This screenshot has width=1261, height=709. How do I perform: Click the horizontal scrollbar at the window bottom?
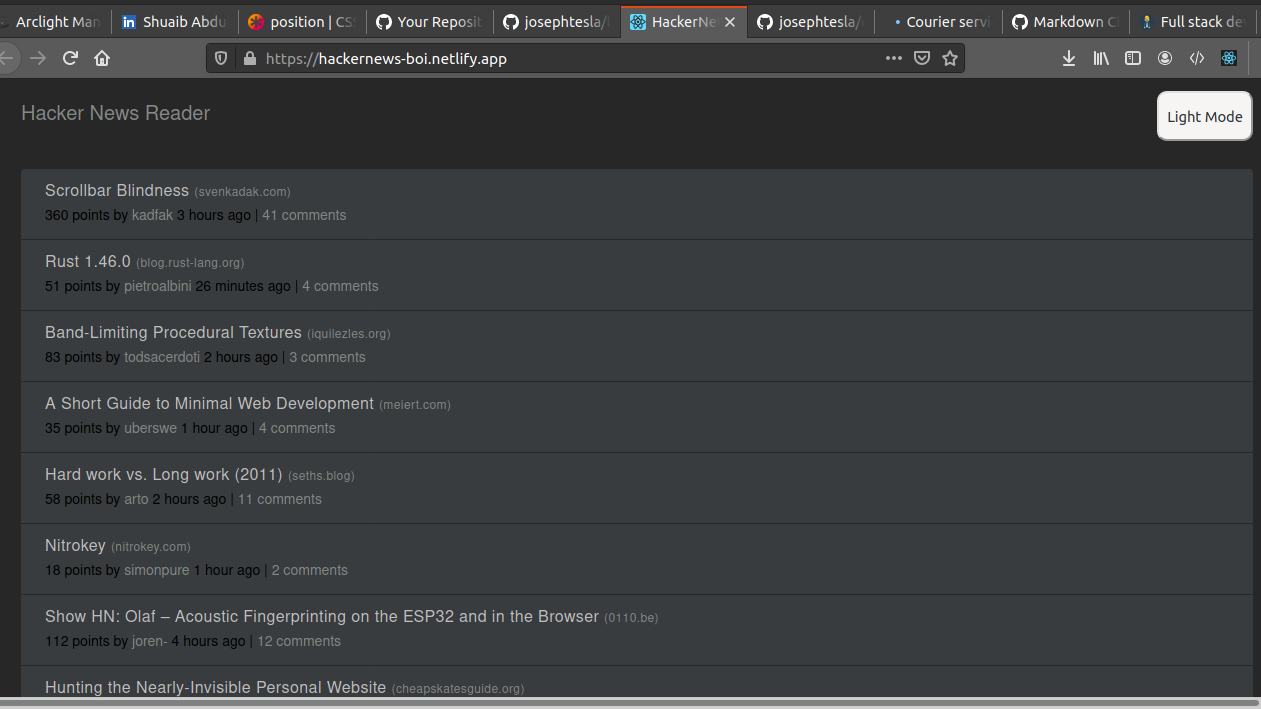630,703
